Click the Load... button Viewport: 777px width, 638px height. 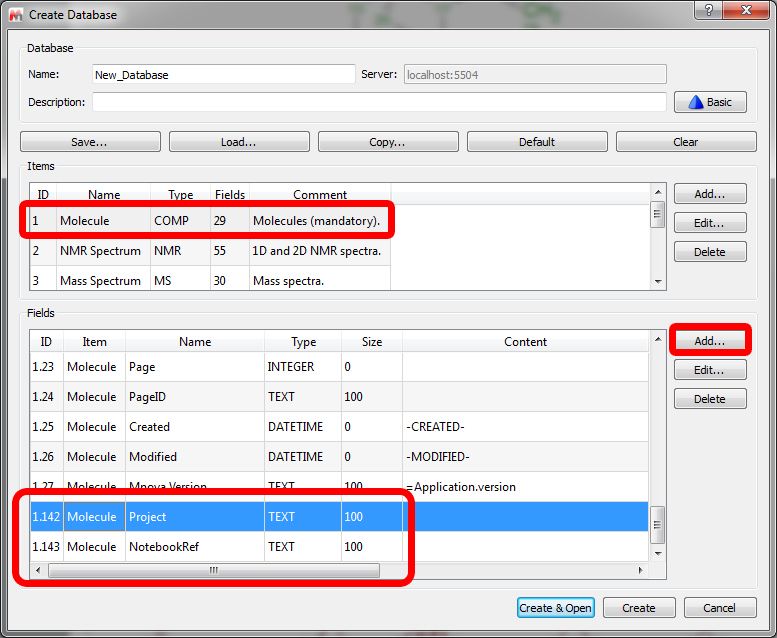[239, 142]
